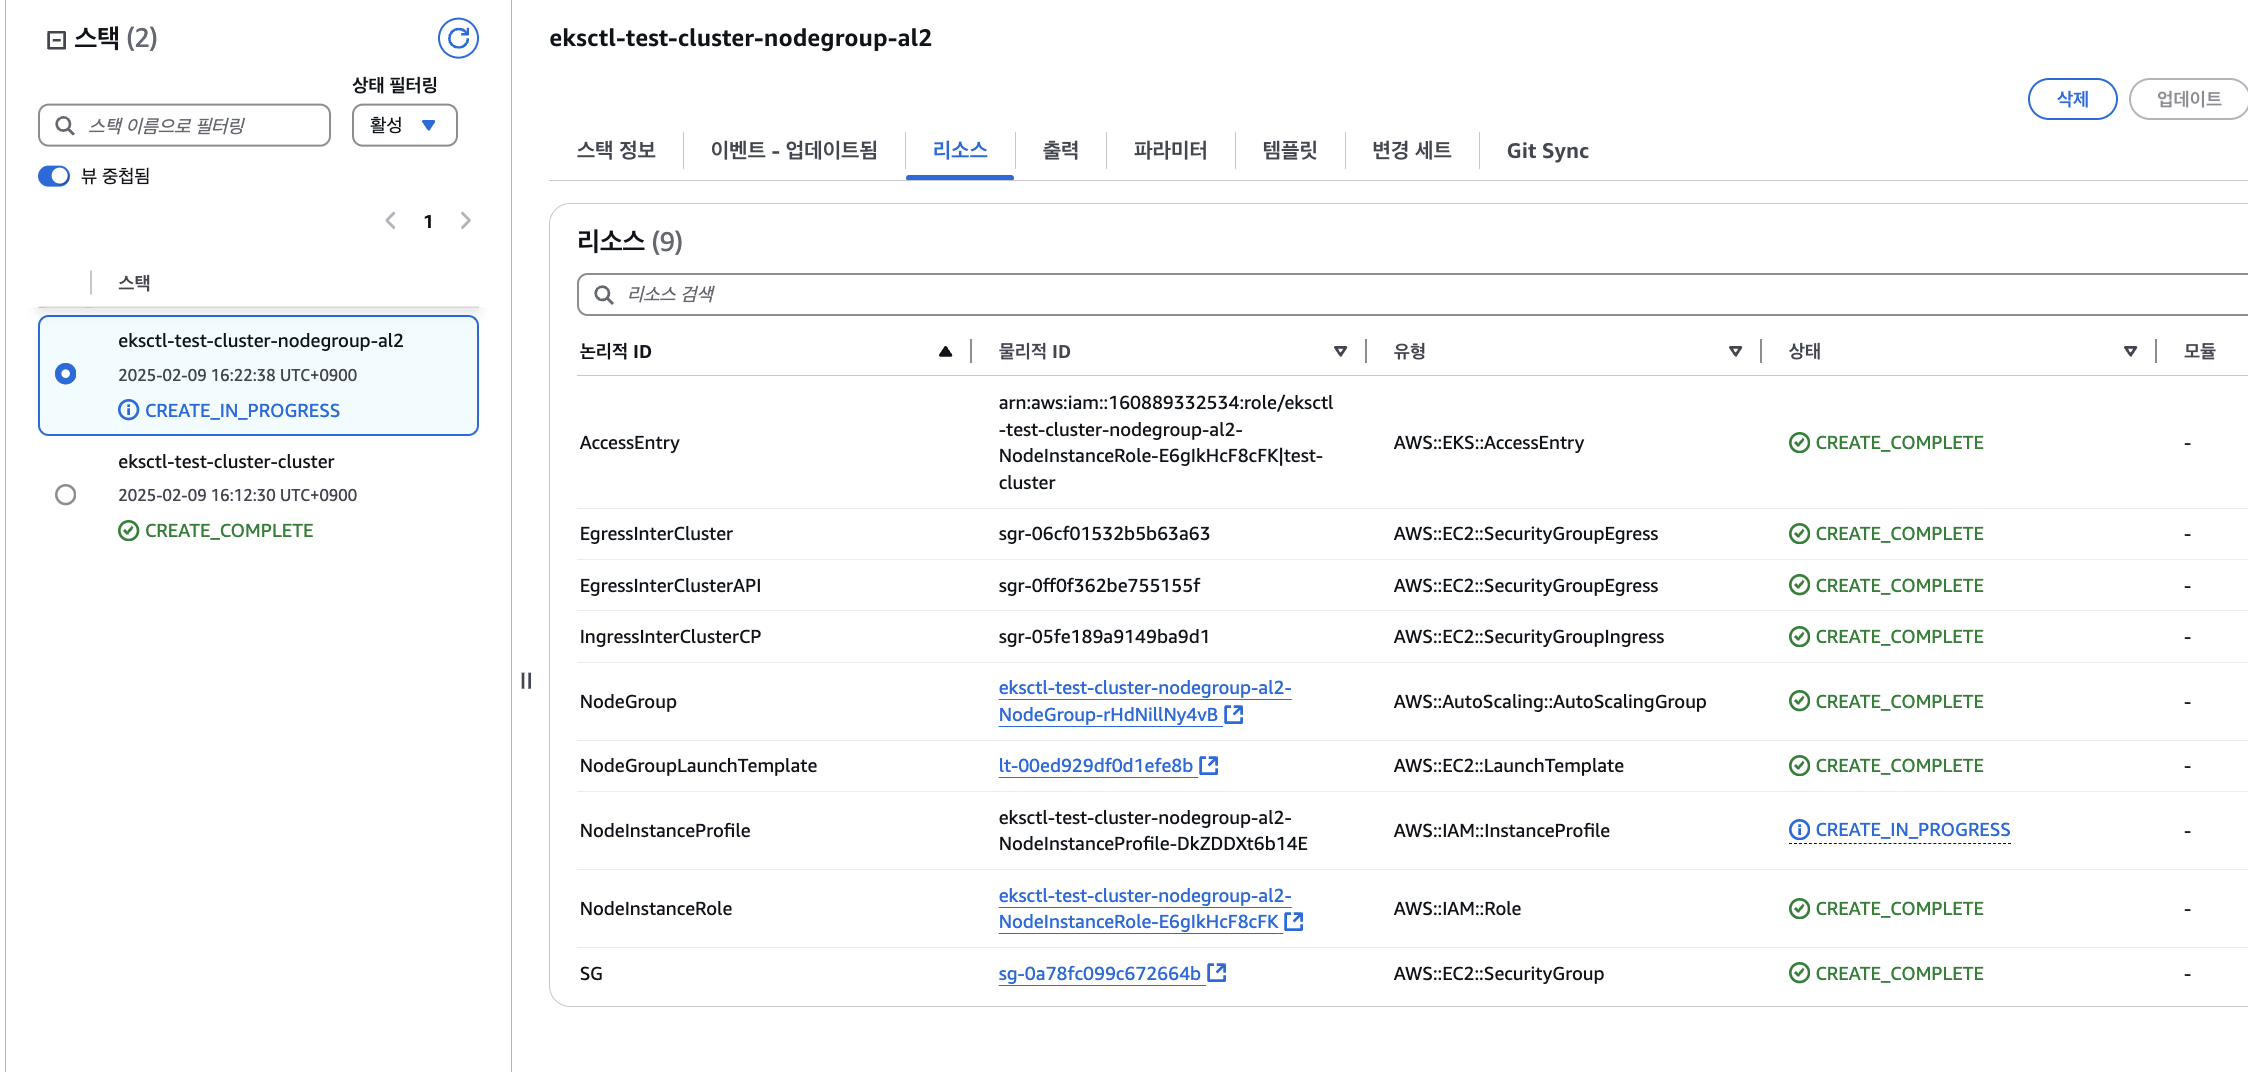
Task: Refresh the stack list
Action: click(x=458, y=38)
